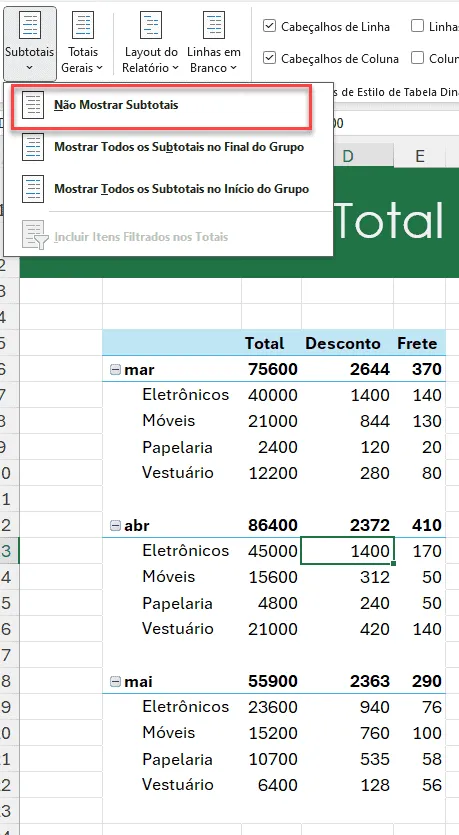Click icon beside Subtotais no Início do Grupo
The image size is (459, 835).
(x=32, y=189)
